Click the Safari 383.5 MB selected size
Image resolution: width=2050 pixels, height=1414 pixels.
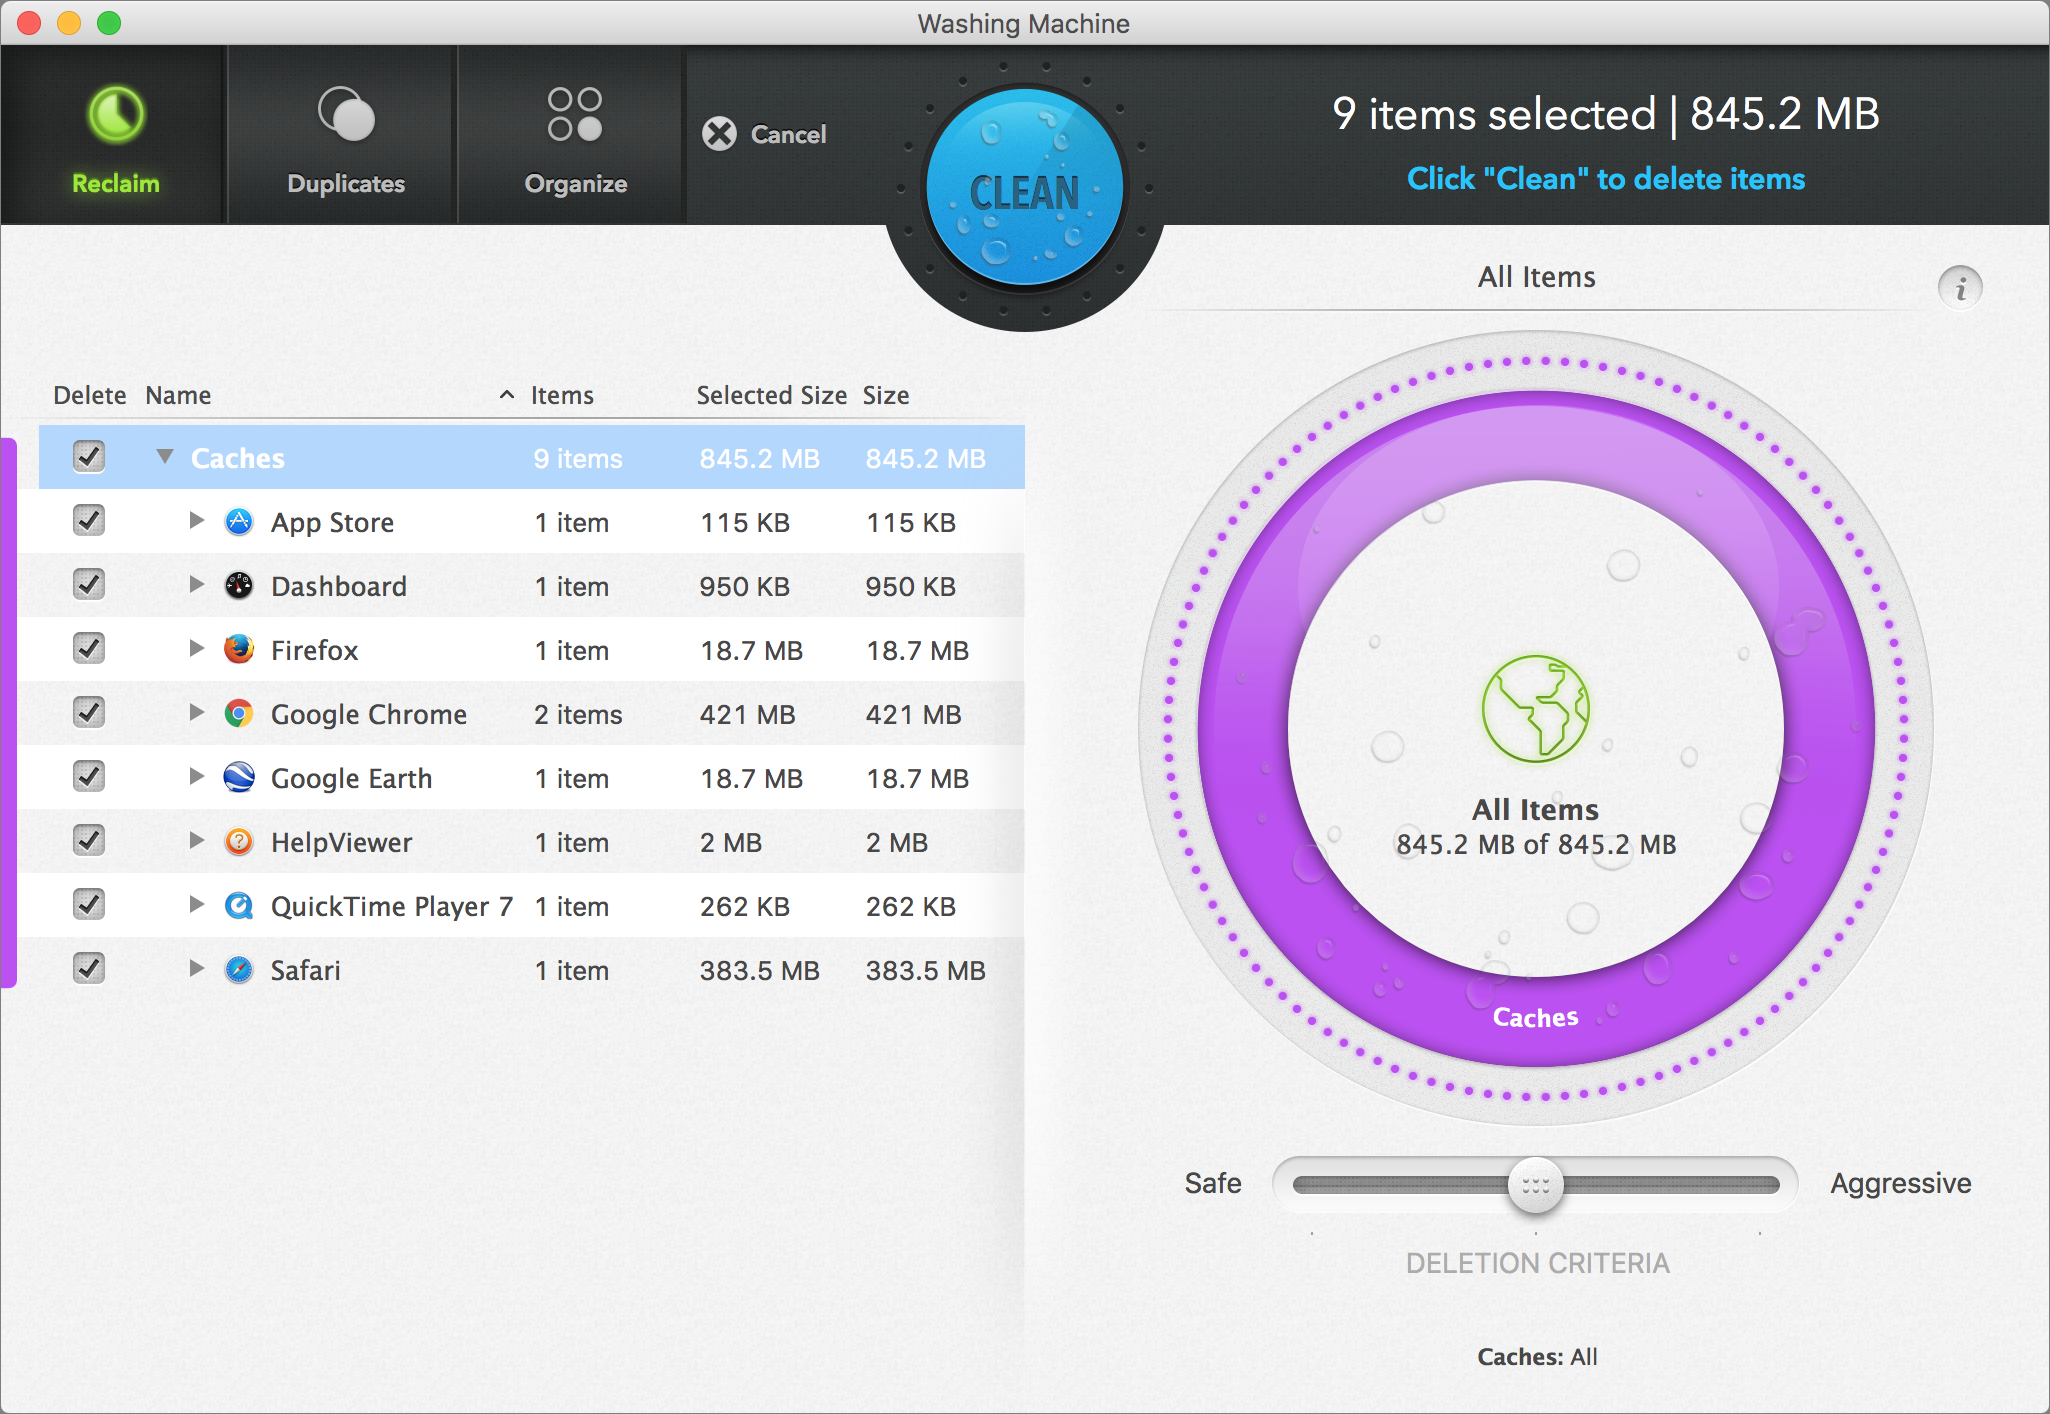759,970
